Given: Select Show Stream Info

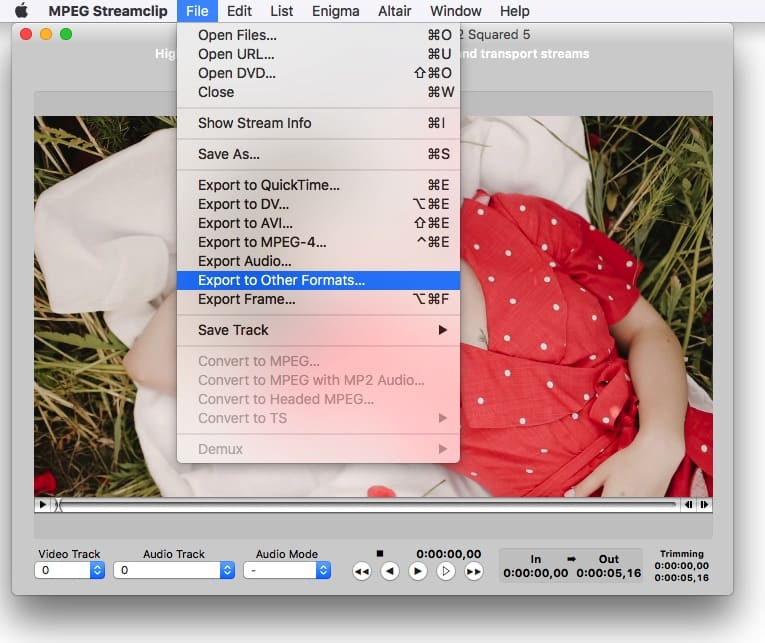Looking at the screenshot, I should click(x=318, y=123).
